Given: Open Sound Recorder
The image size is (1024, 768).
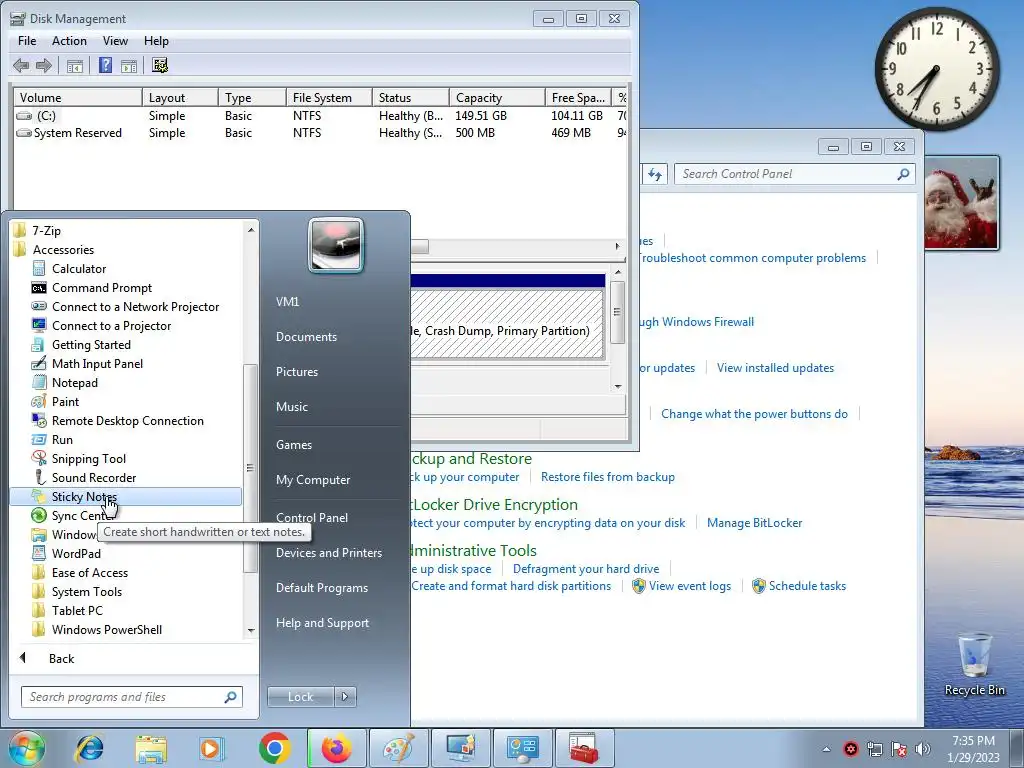Looking at the screenshot, I should (94, 477).
